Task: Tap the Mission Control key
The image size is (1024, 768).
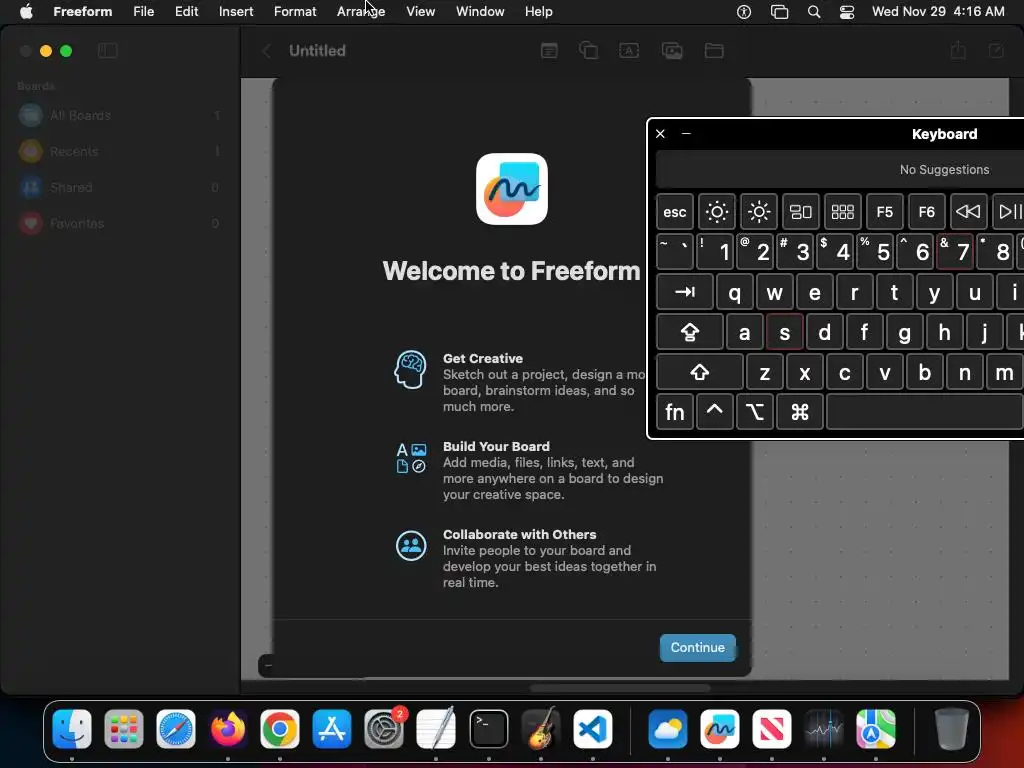Action: (800, 212)
